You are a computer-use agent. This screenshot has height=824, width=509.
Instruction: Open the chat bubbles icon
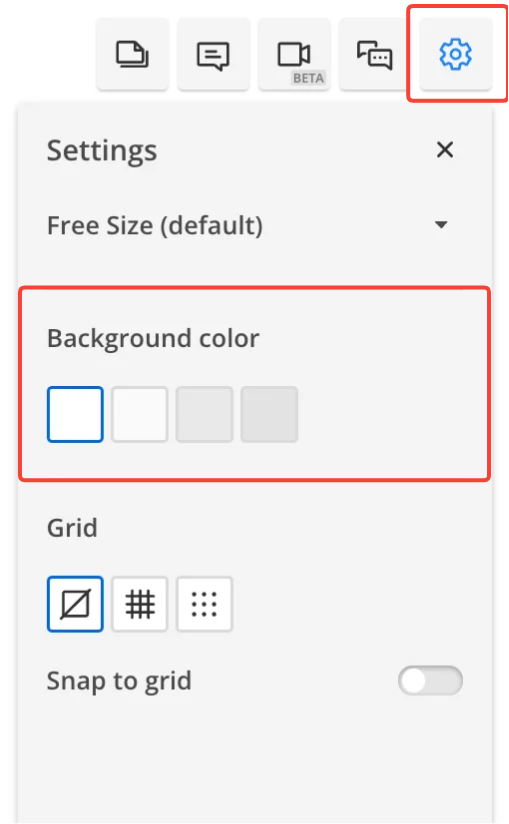[375, 54]
